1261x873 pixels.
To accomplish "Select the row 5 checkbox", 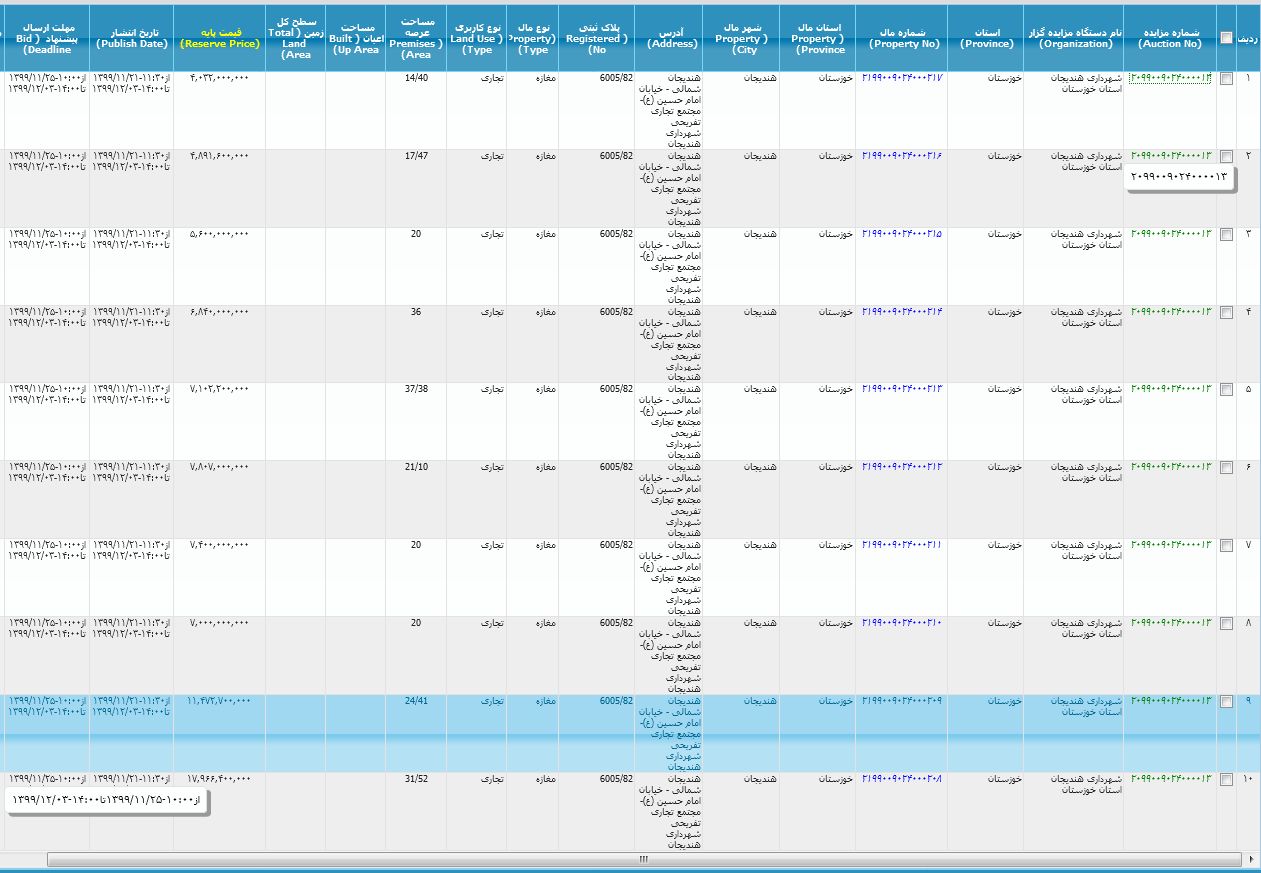I will [1227, 391].
